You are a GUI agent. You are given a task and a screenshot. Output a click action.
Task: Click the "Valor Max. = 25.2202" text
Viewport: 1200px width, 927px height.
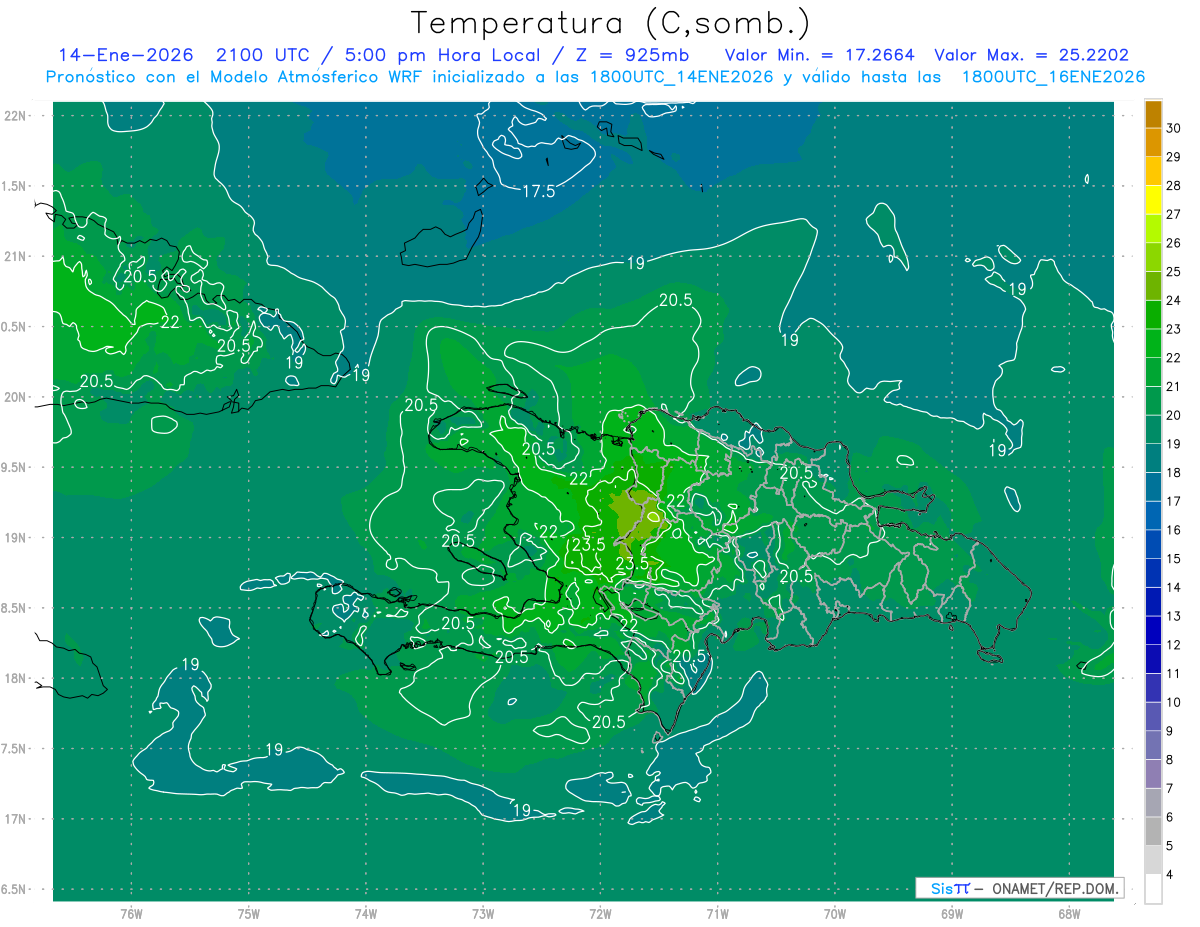(1030, 55)
